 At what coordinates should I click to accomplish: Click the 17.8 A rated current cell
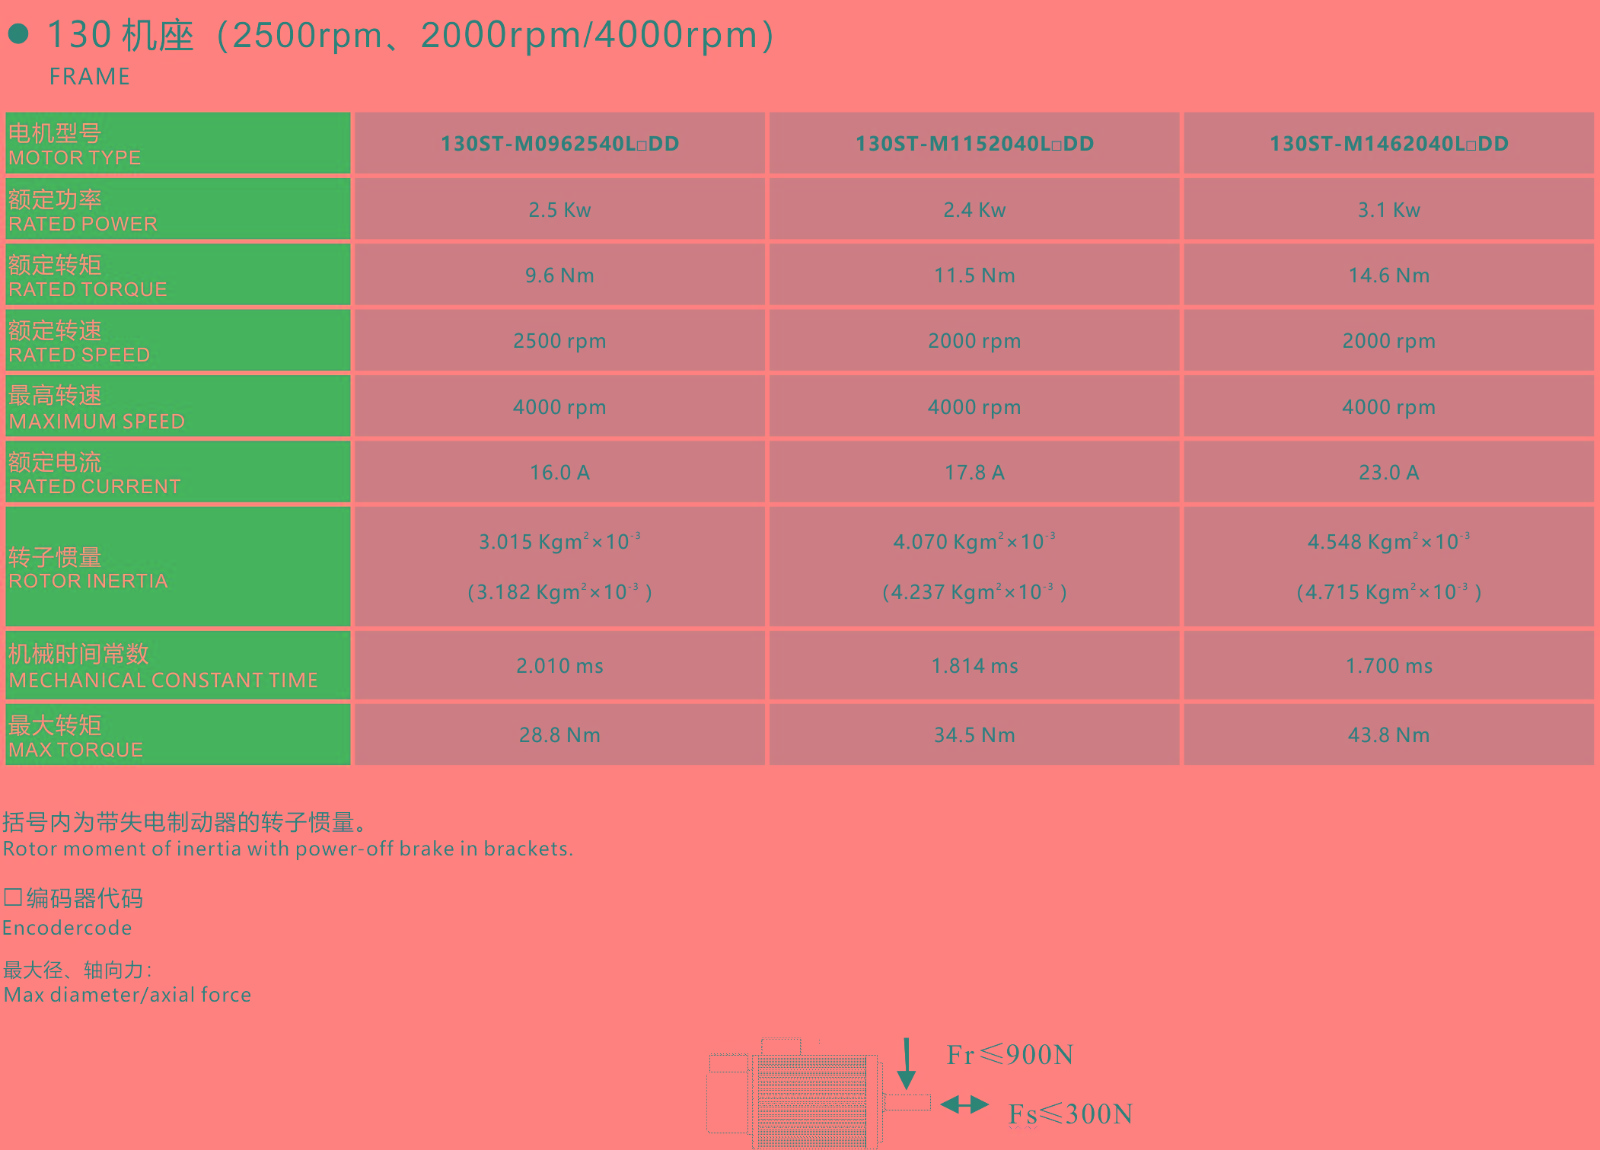[974, 472]
